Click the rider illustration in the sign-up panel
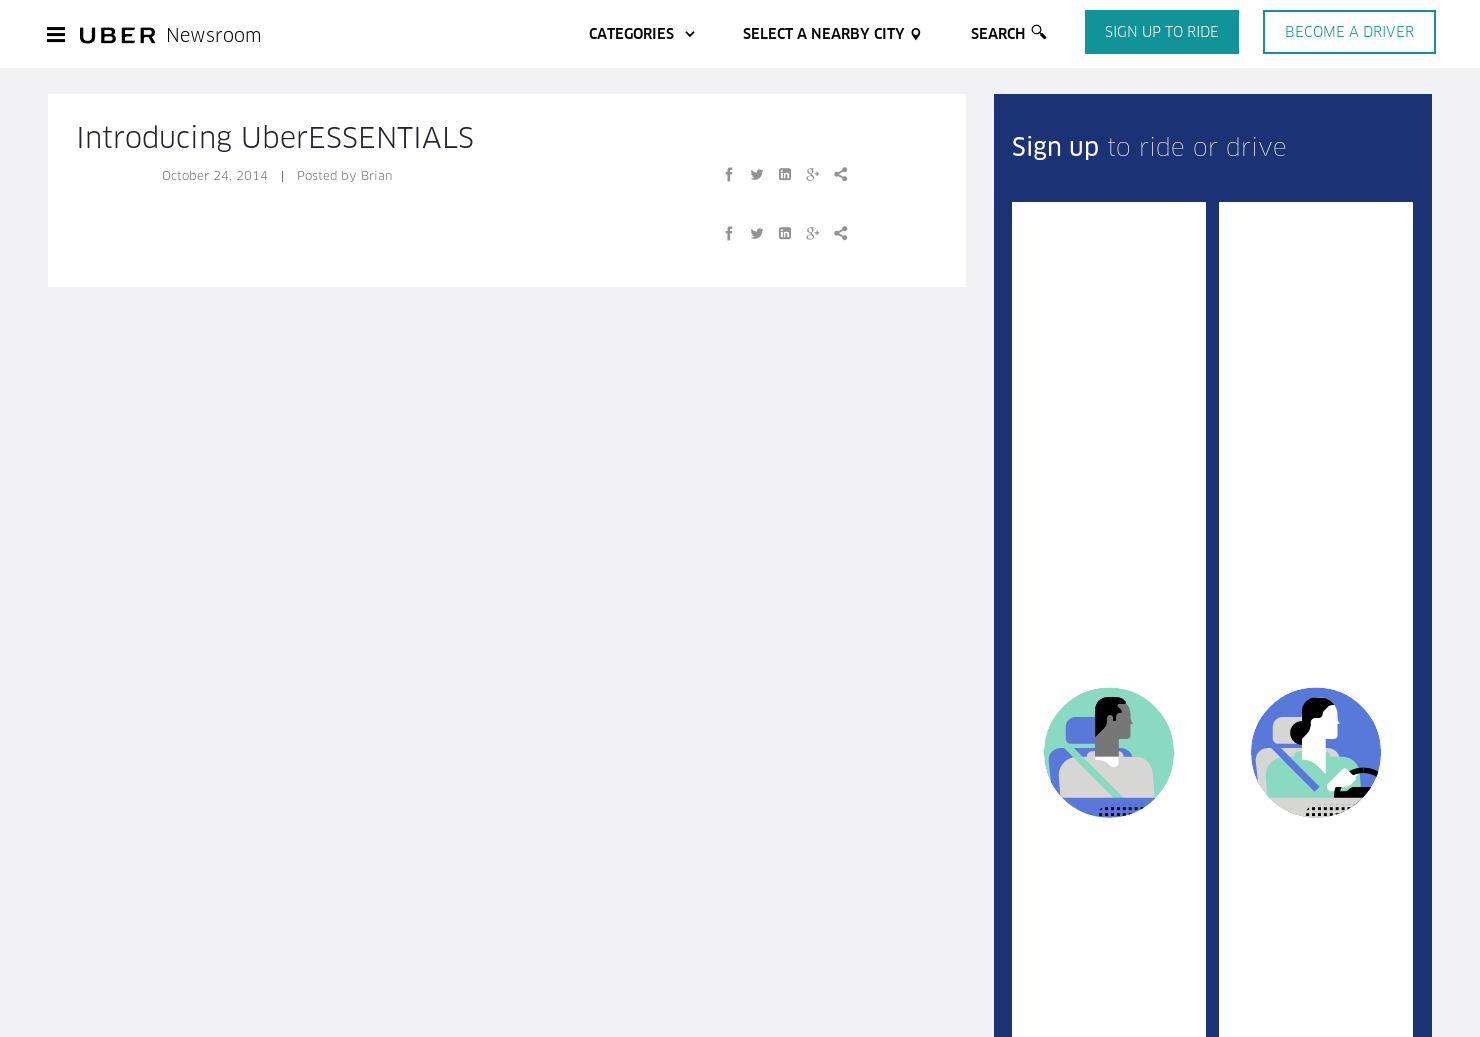 click(1109, 752)
